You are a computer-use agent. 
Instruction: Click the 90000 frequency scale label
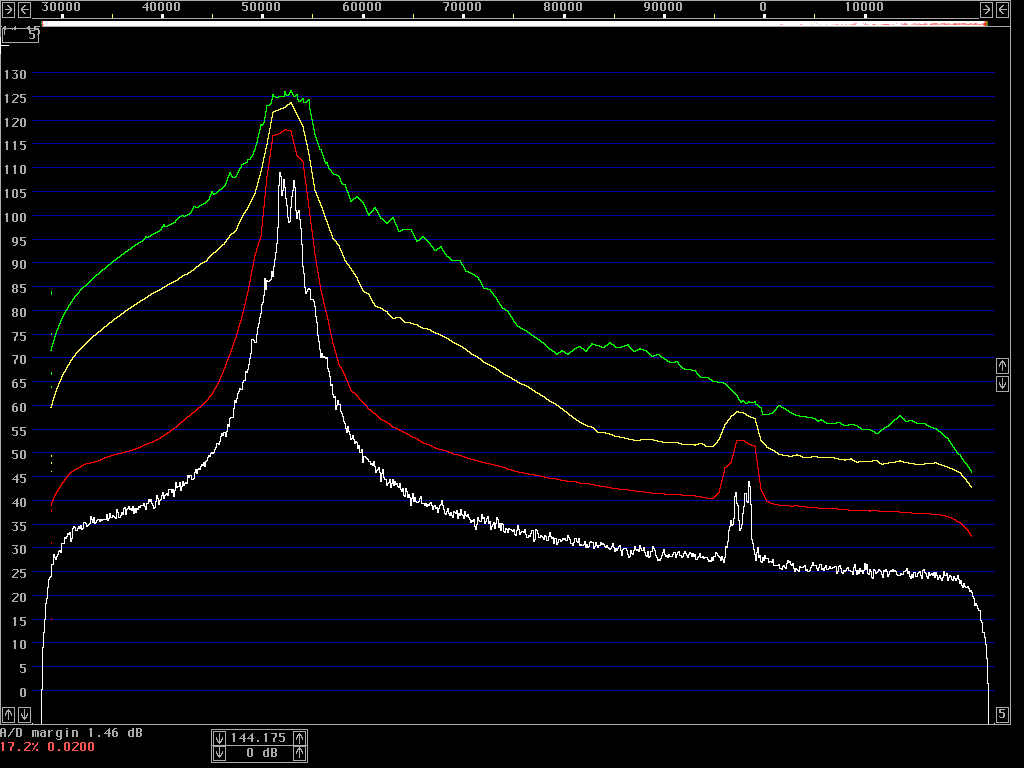tap(663, 7)
